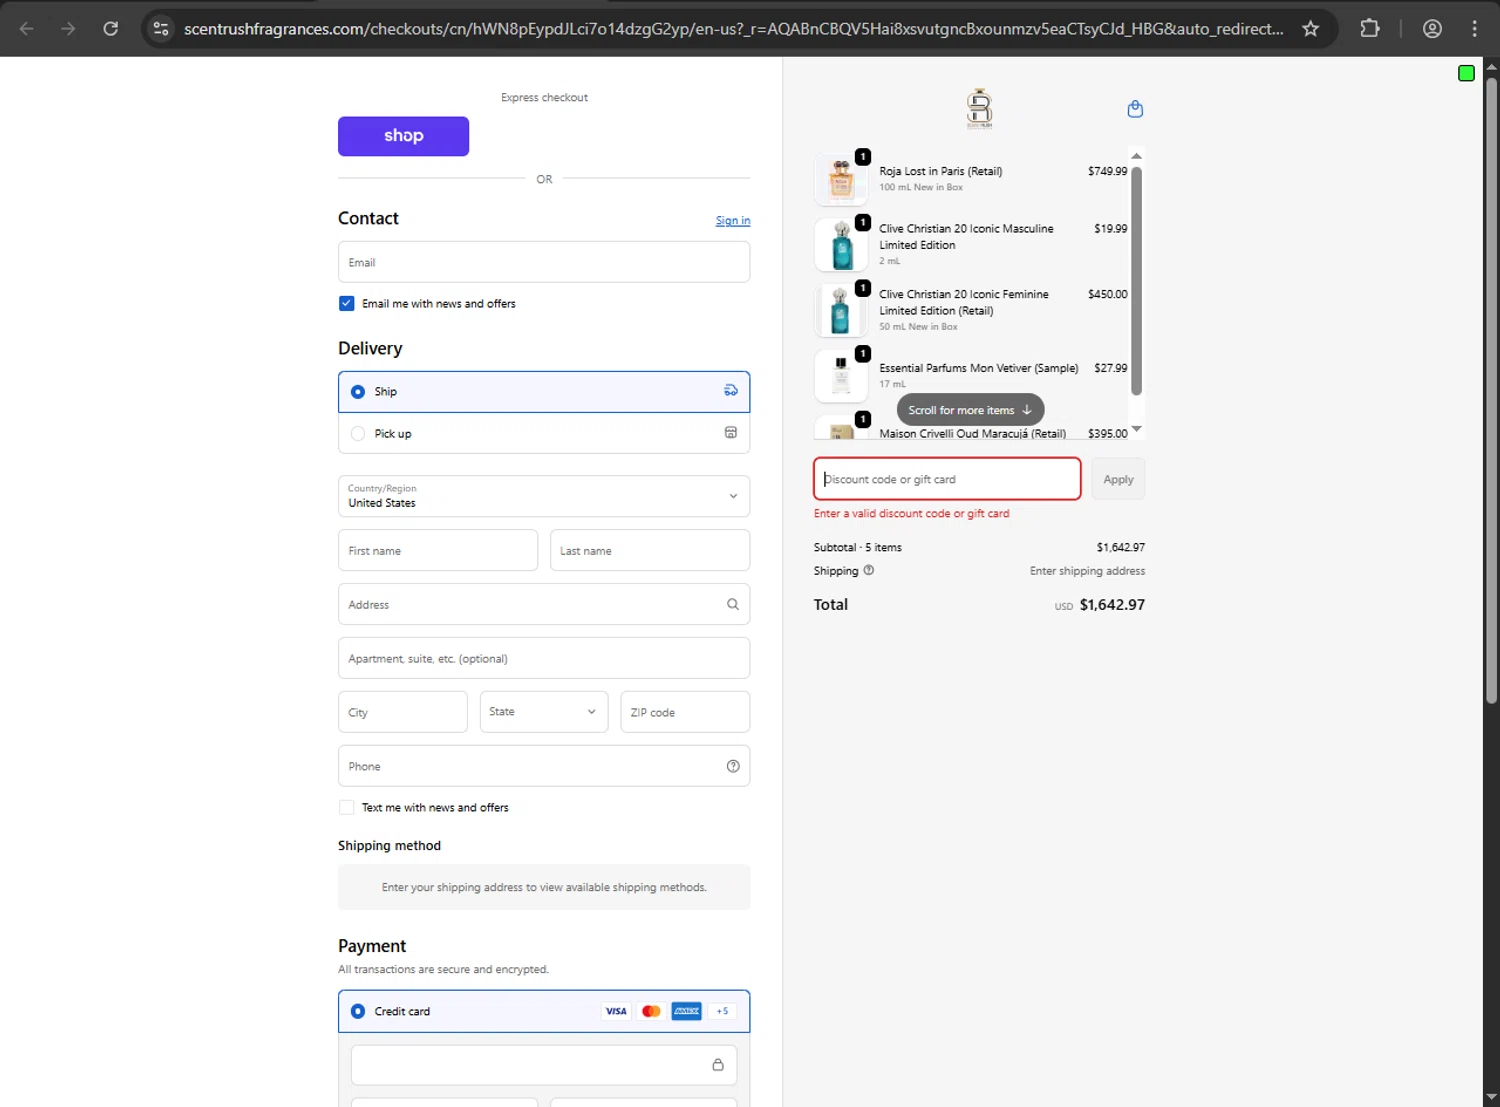Click Visa card icon
Viewport: 1500px width, 1107px height.
(616, 1011)
